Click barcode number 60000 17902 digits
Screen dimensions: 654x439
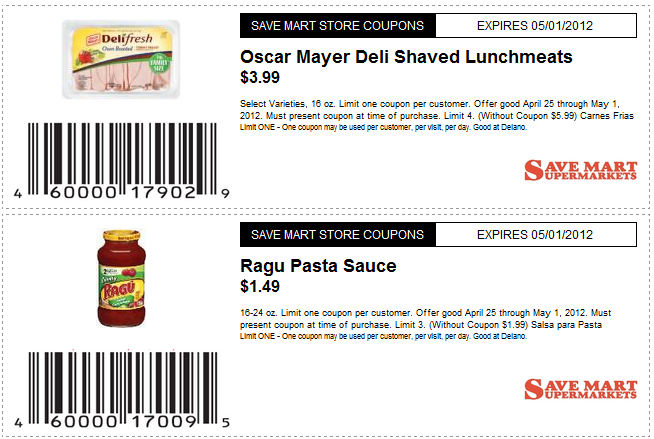tap(123, 193)
